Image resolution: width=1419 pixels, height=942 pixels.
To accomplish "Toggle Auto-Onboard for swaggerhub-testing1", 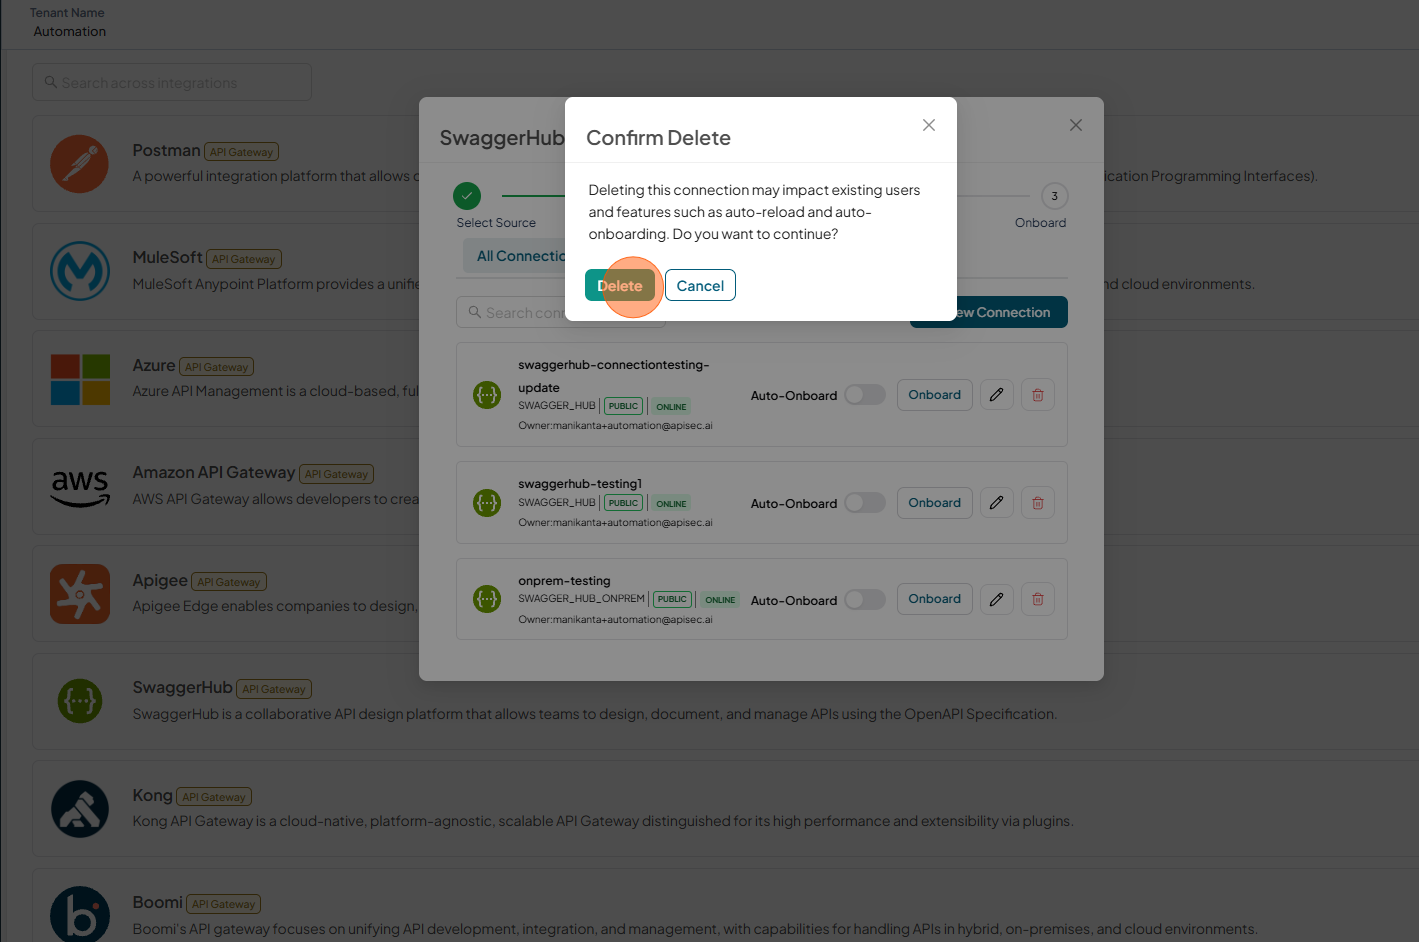I will 865,503.
